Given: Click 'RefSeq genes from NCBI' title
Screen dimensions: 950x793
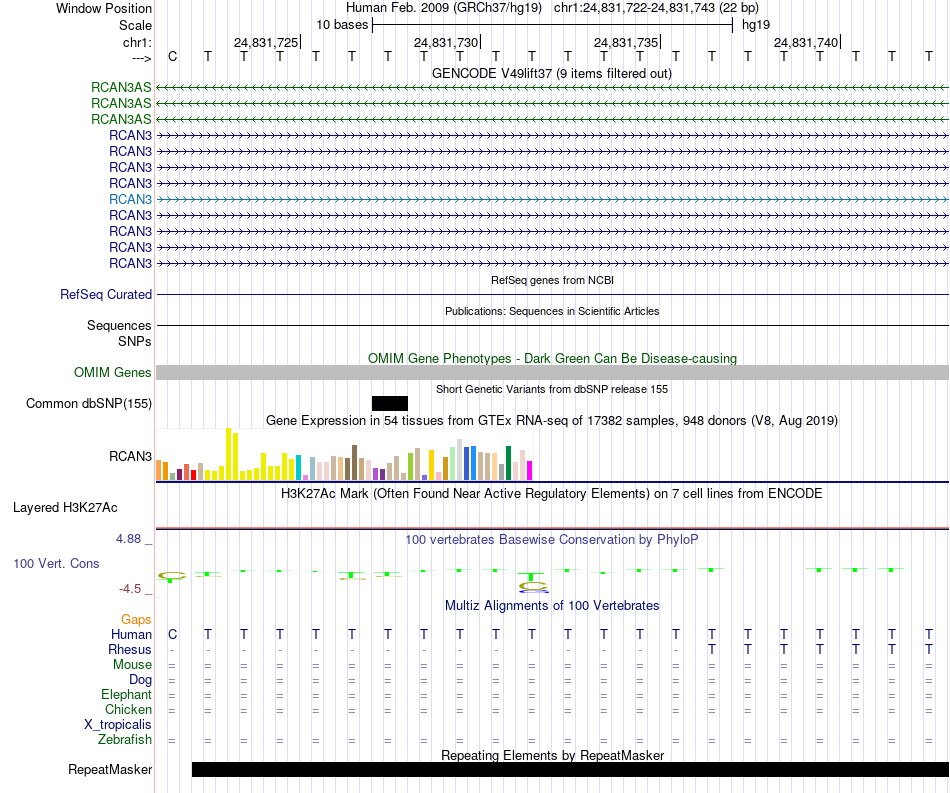Looking at the screenshot, I should pyautogui.click(x=552, y=280).
